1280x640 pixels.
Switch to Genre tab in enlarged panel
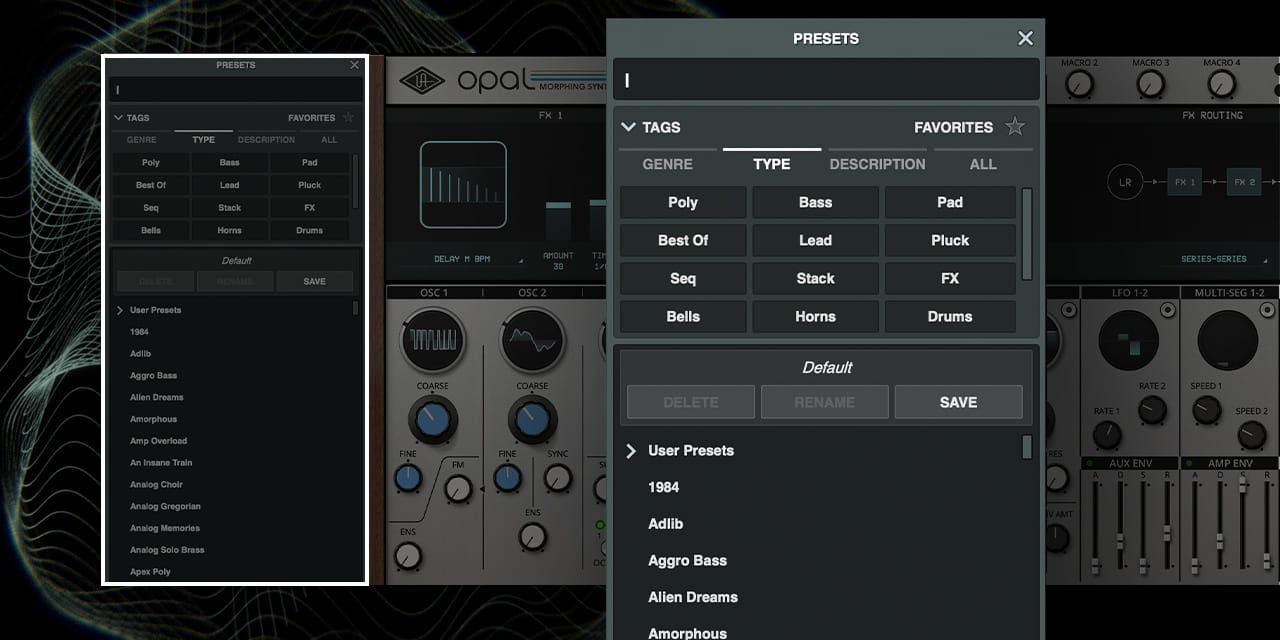click(x=667, y=164)
